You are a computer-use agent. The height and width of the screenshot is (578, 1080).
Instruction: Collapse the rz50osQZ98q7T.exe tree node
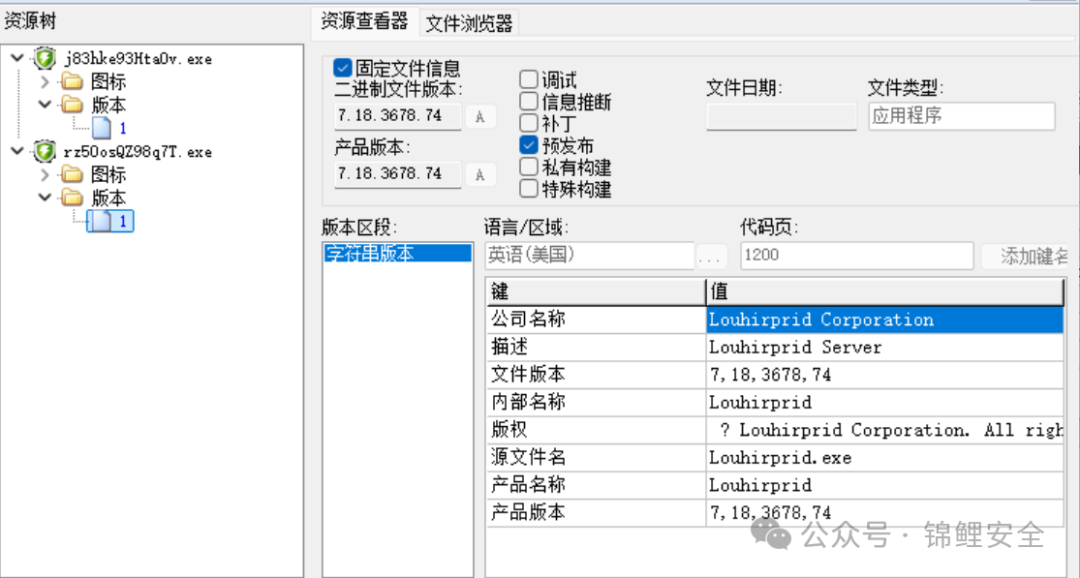click(x=18, y=152)
